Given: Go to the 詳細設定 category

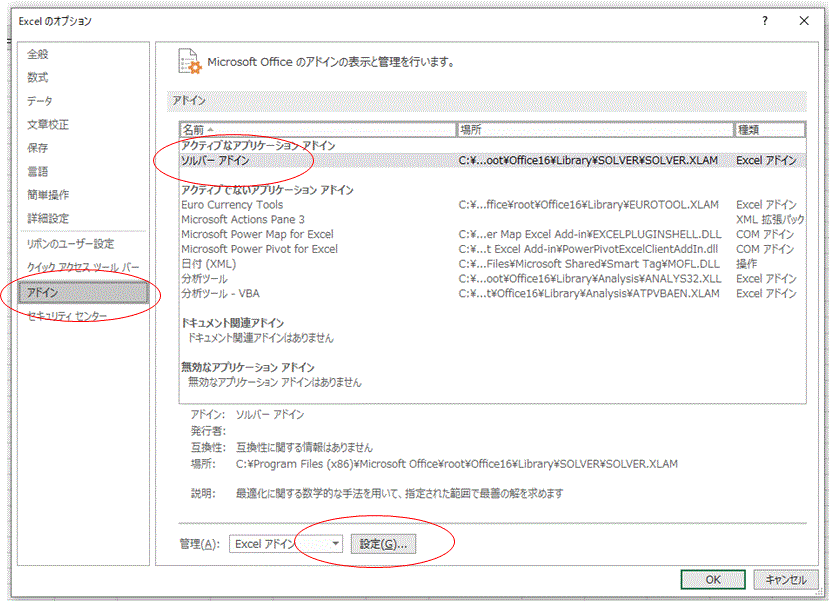Looking at the screenshot, I should coord(48,218).
